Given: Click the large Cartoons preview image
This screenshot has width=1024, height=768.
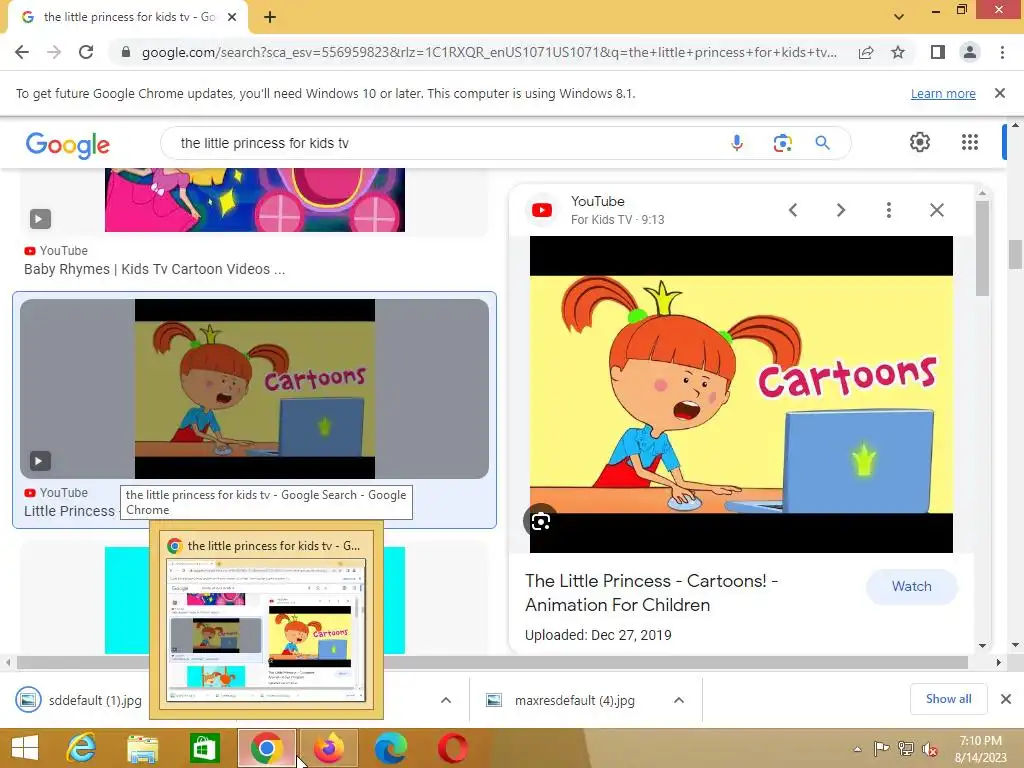Looking at the screenshot, I should tap(741, 394).
